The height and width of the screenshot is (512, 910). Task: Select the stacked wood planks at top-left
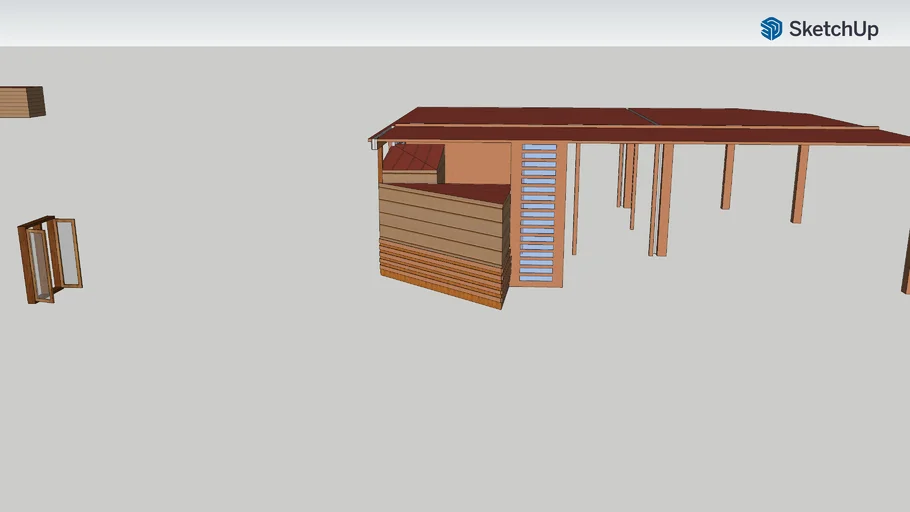[x=21, y=102]
